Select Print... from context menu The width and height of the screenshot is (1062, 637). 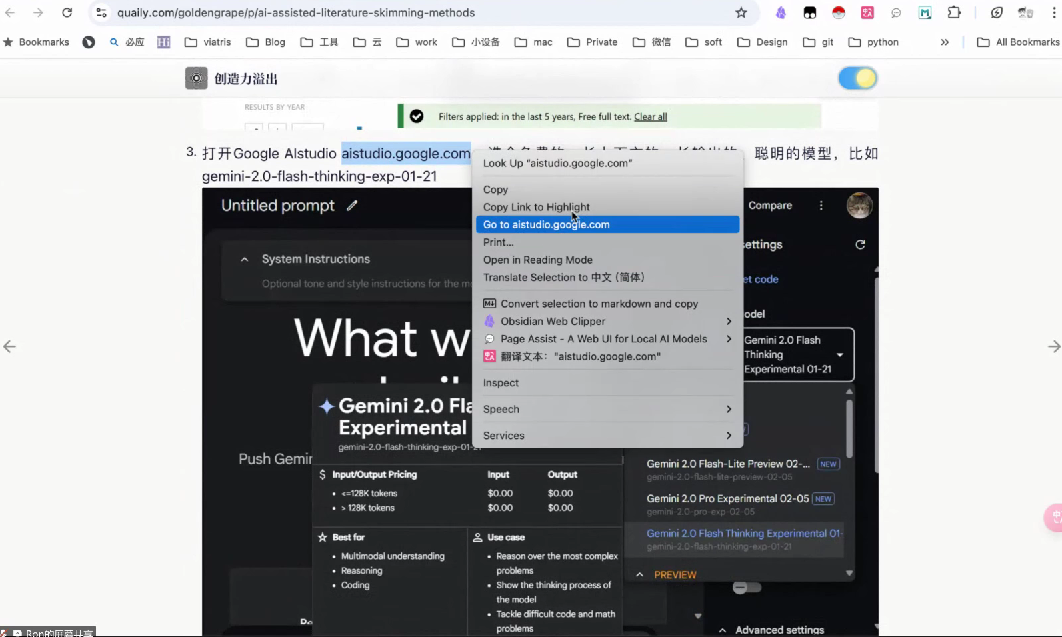tap(608, 242)
